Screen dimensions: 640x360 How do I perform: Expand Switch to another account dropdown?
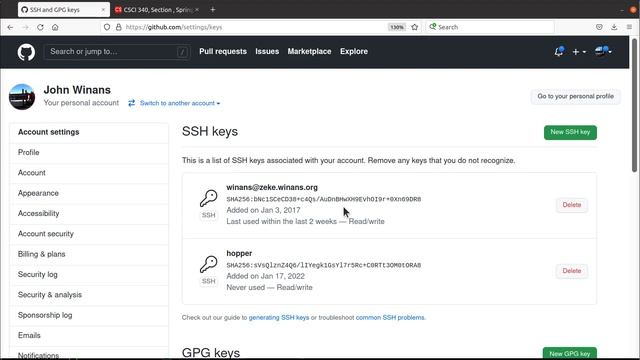pyautogui.click(x=180, y=103)
